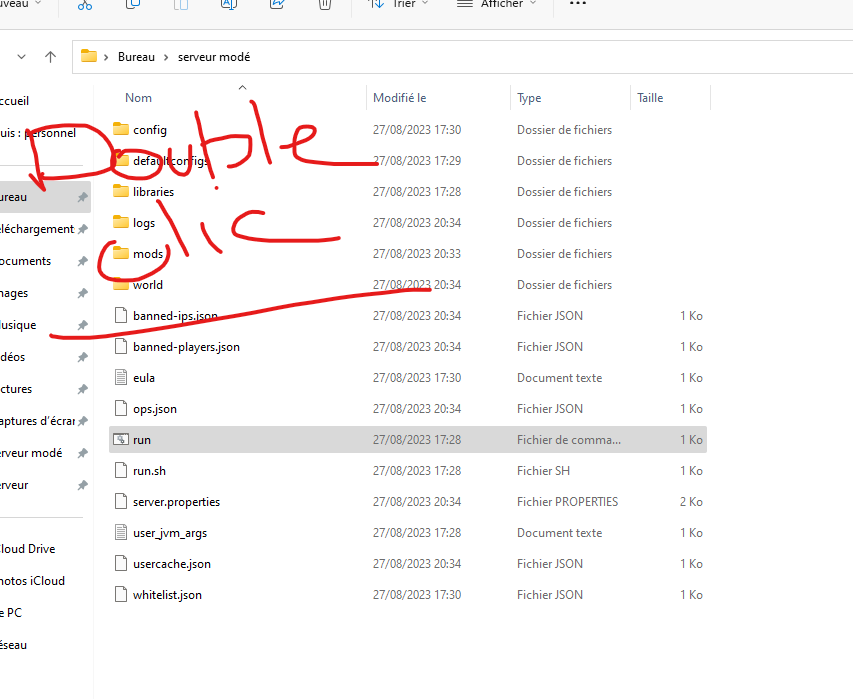The width and height of the screenshot is (853, 699).
Task: Open serveur modé in the navigation pane
Action: [x=31, y=453]
